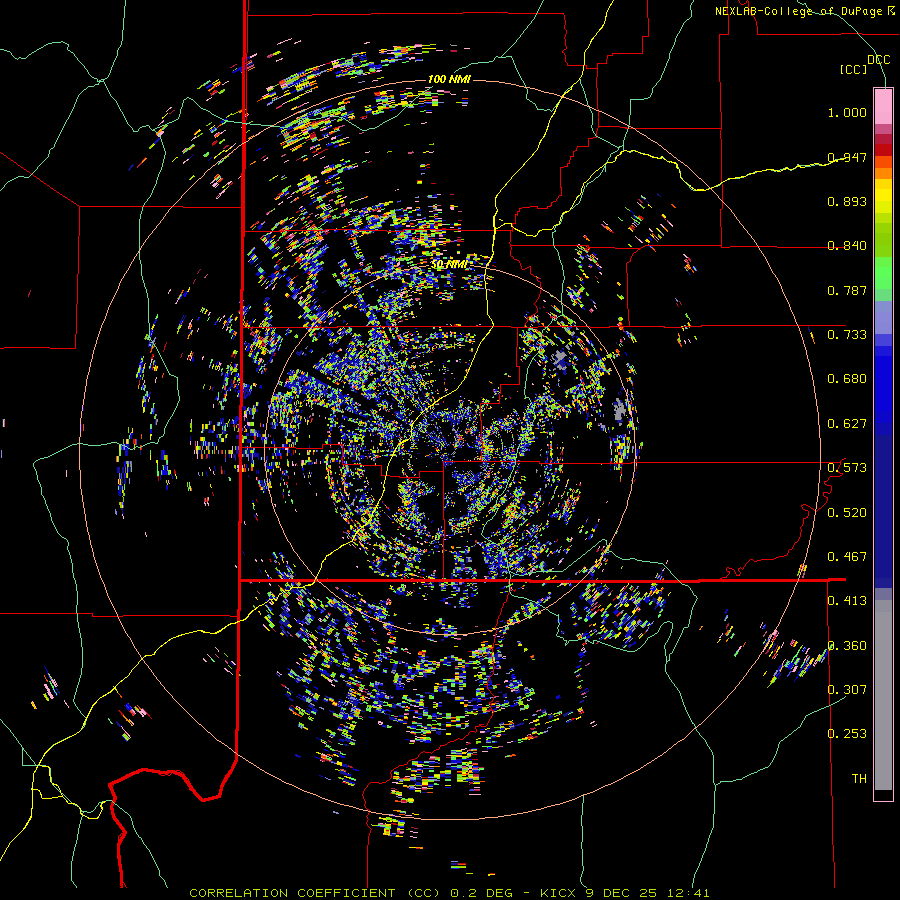Click the 0.360 legend value
900x900 pixels.
847,646
